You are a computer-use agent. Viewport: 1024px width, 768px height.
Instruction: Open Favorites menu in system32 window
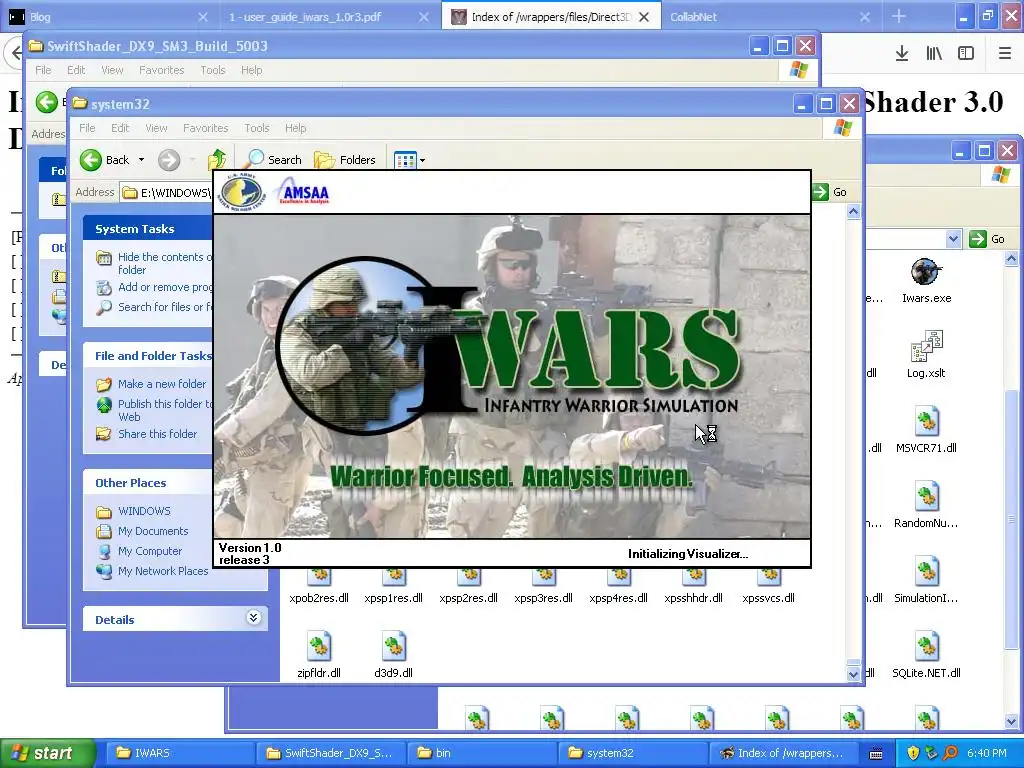pyautogui.click(x=206, y=128)
